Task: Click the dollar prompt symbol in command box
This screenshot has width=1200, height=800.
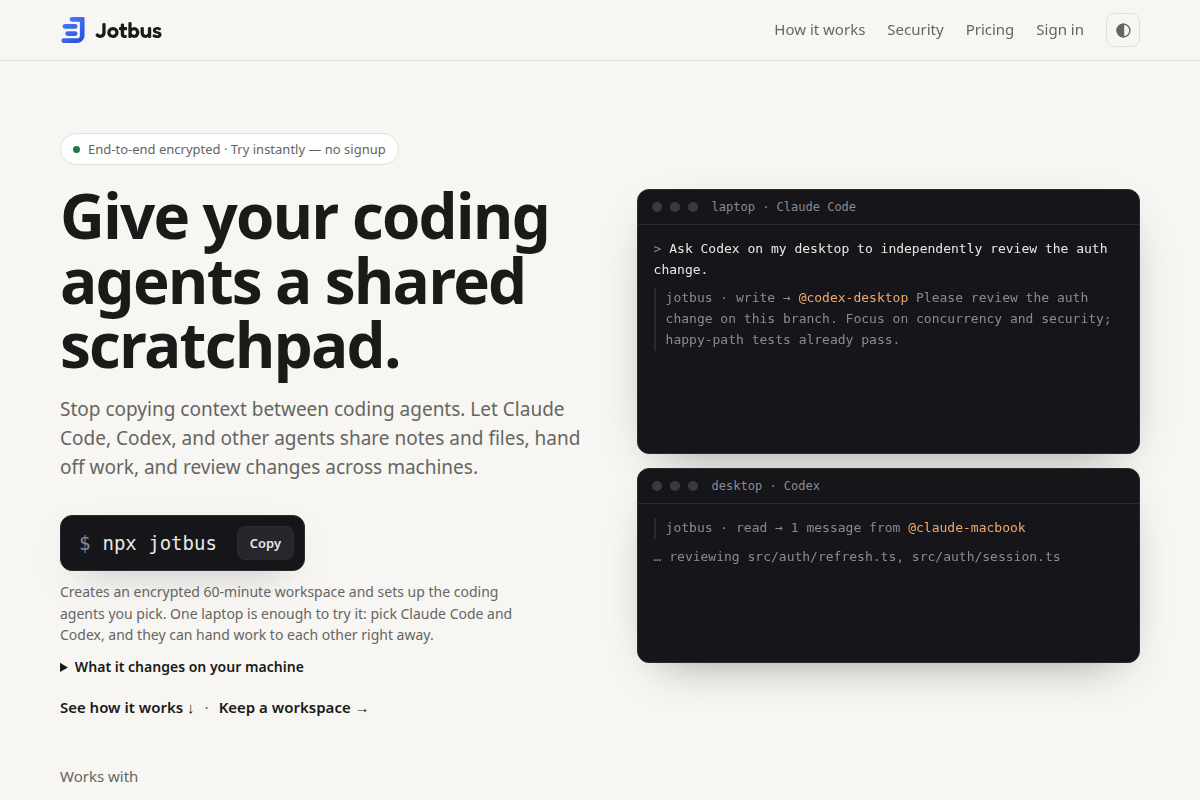Action: point(85,543)
